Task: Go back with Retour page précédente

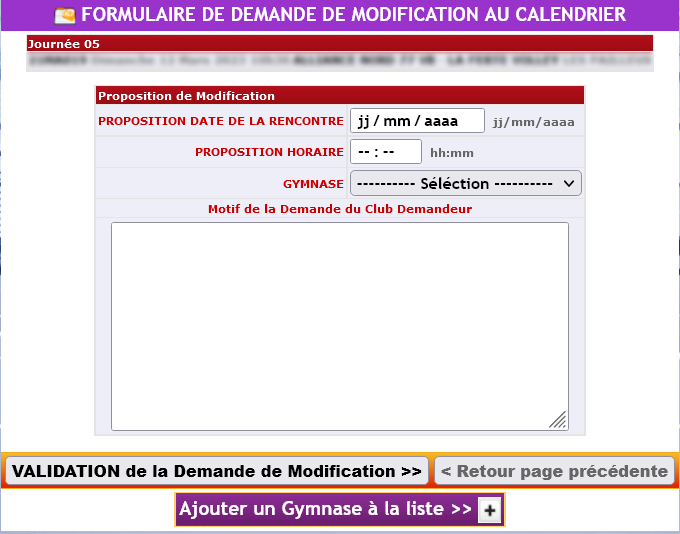Action: pos(555,471)
